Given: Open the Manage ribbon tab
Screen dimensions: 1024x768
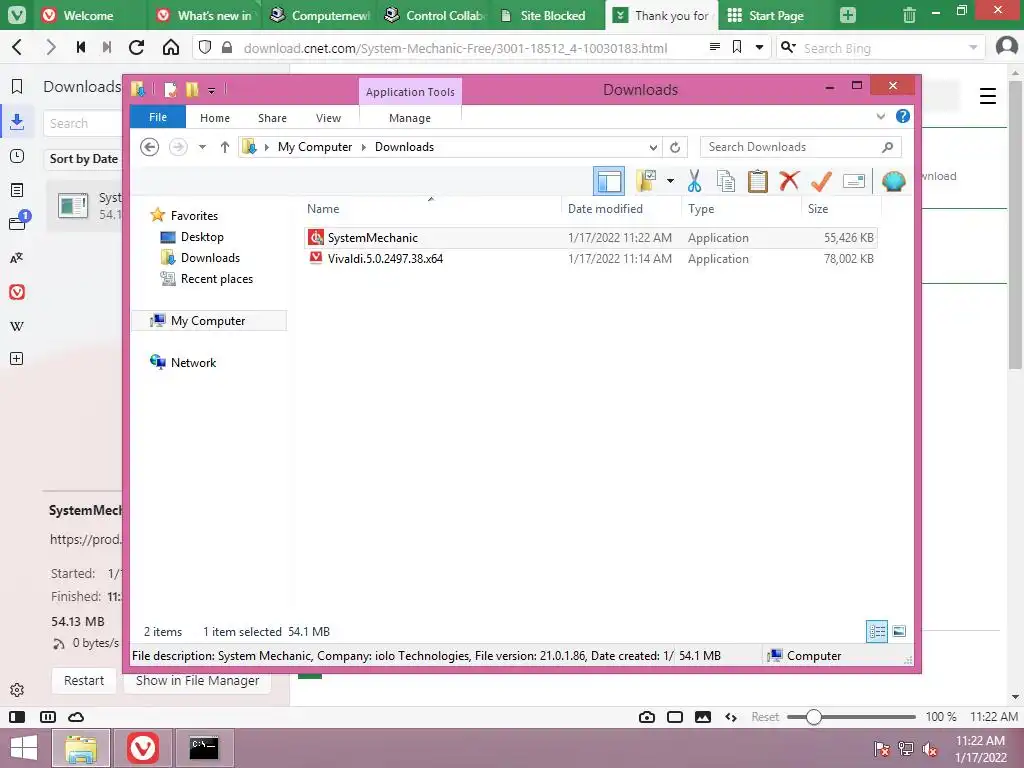Looking at the screenshot, I should [x=410, y=118].
